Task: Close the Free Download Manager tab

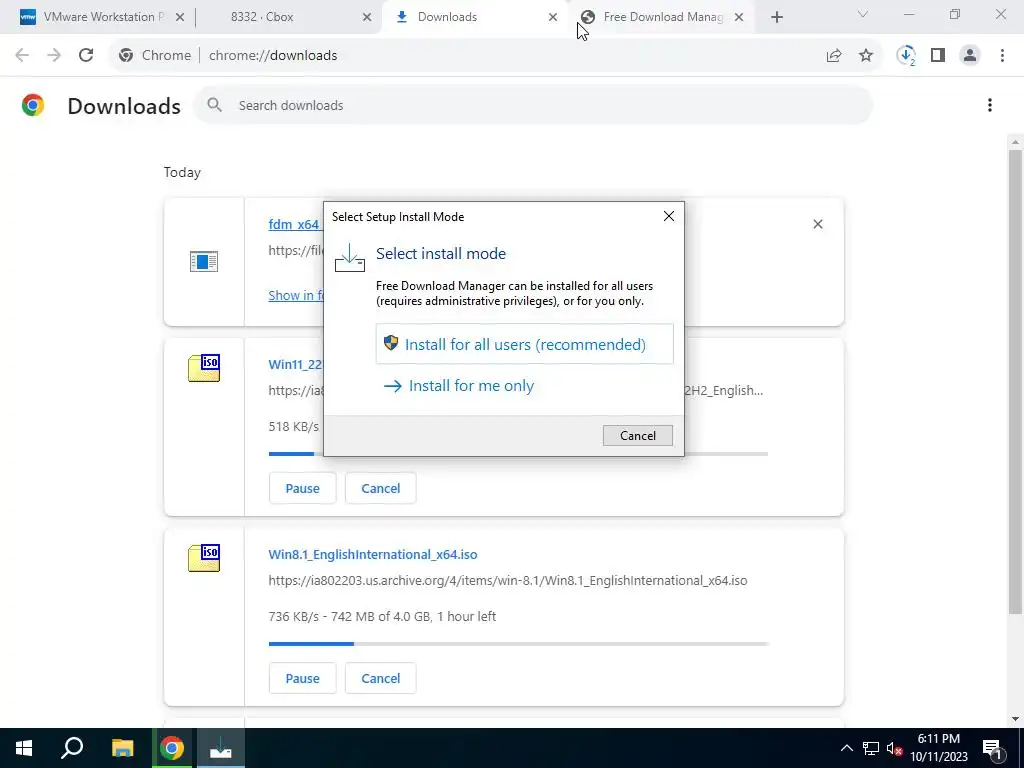Action: coord(739,17)
